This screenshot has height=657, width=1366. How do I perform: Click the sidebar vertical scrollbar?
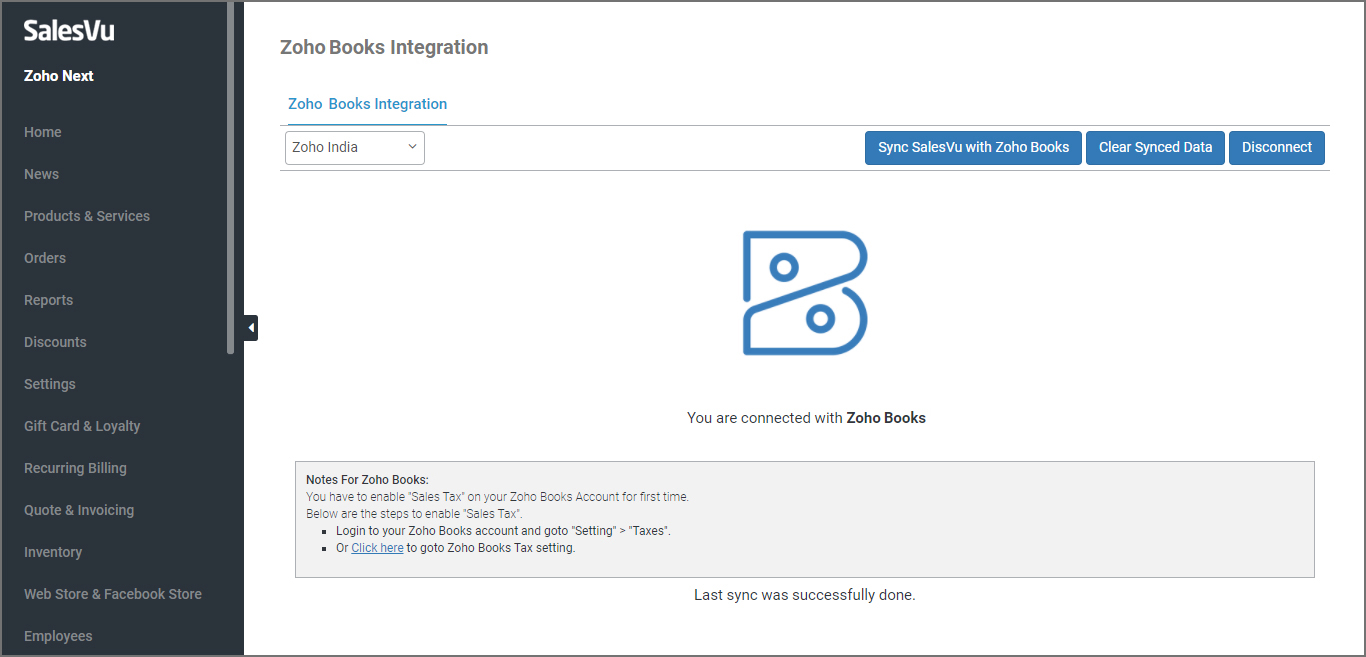(x=231, y=180)
